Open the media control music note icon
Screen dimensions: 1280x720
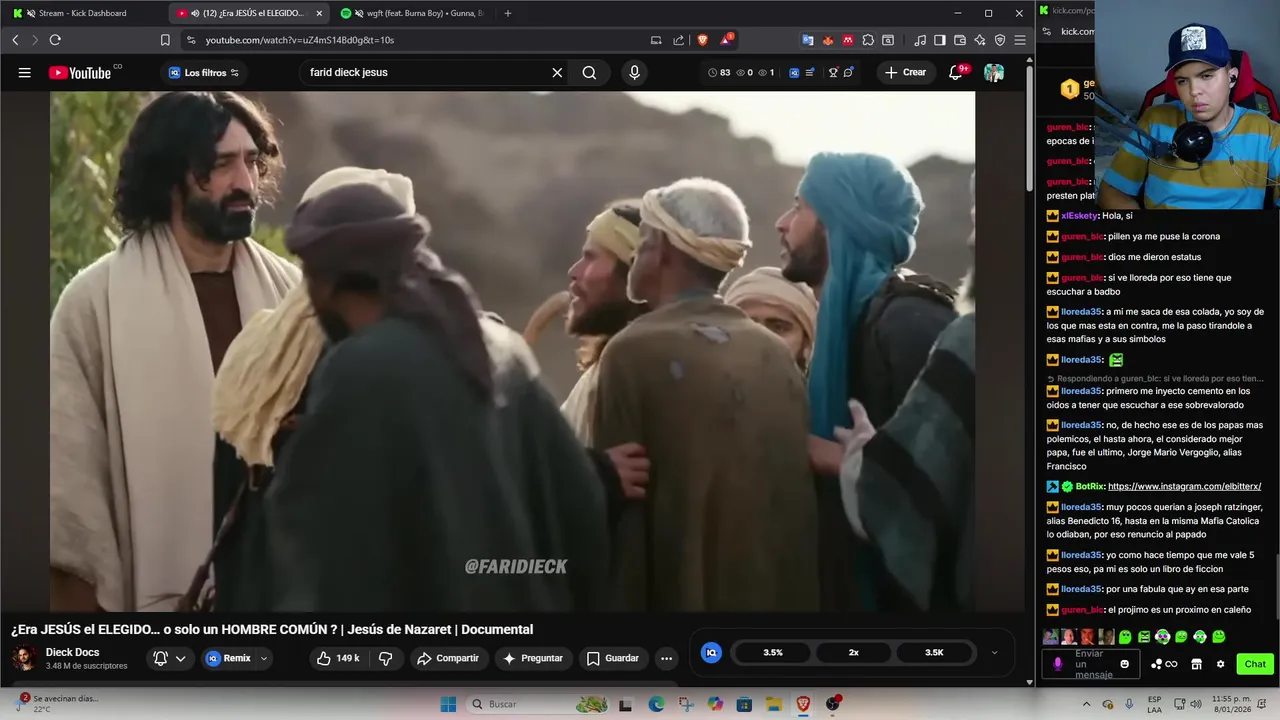coord(920,40)
